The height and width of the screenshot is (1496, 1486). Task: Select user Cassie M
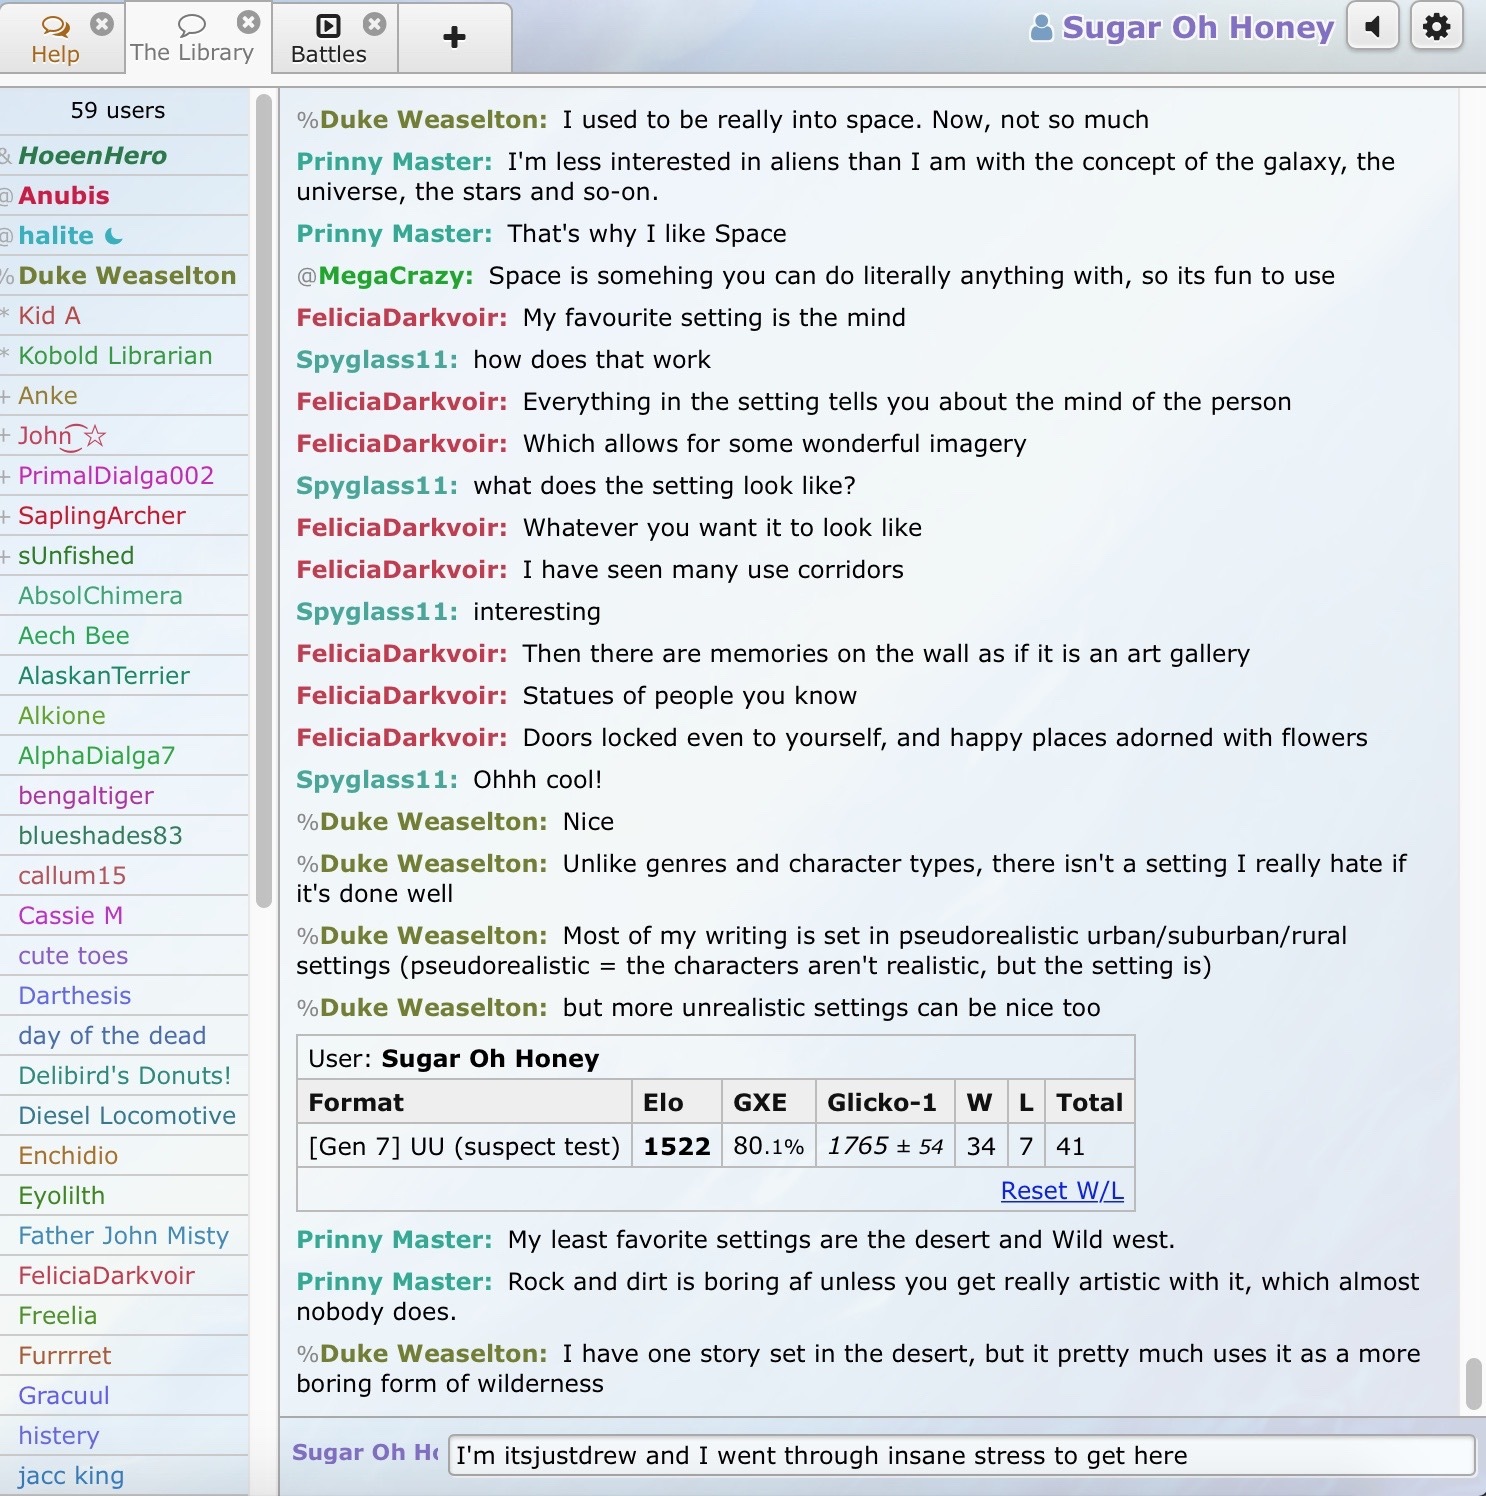point(124,915)
